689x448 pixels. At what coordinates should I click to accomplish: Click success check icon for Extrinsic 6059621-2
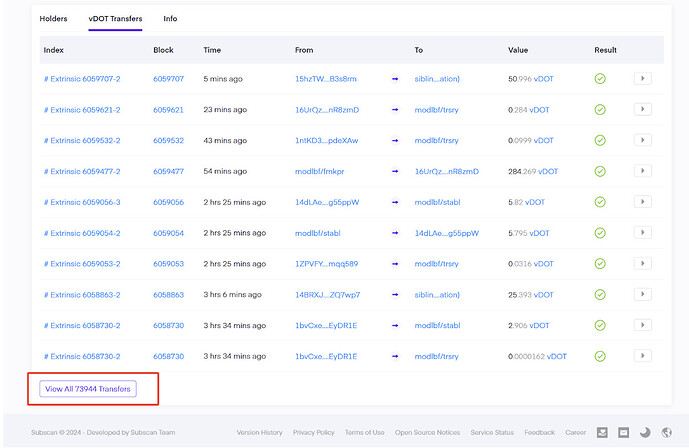600,109
